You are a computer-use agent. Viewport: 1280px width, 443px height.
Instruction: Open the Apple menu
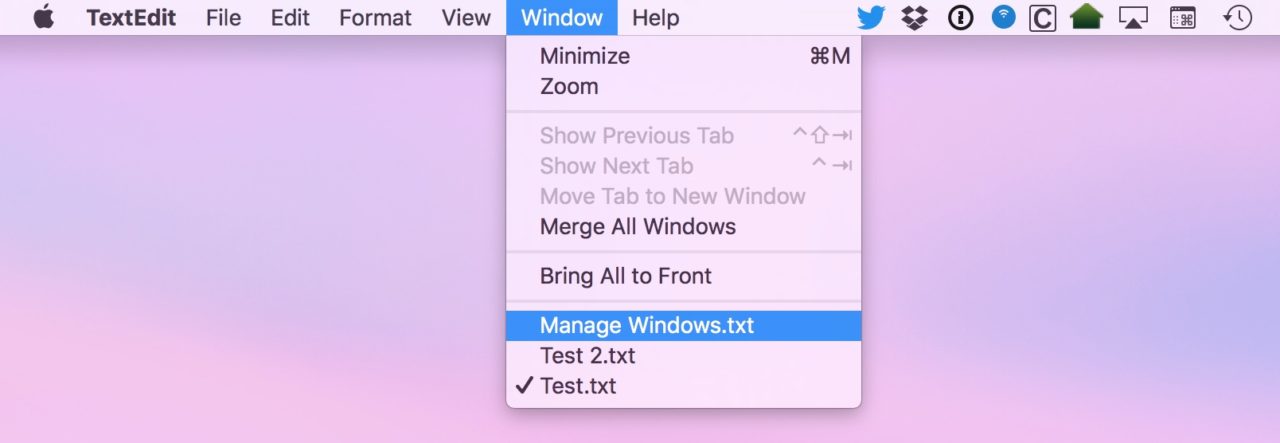click(x=43, y=17)
